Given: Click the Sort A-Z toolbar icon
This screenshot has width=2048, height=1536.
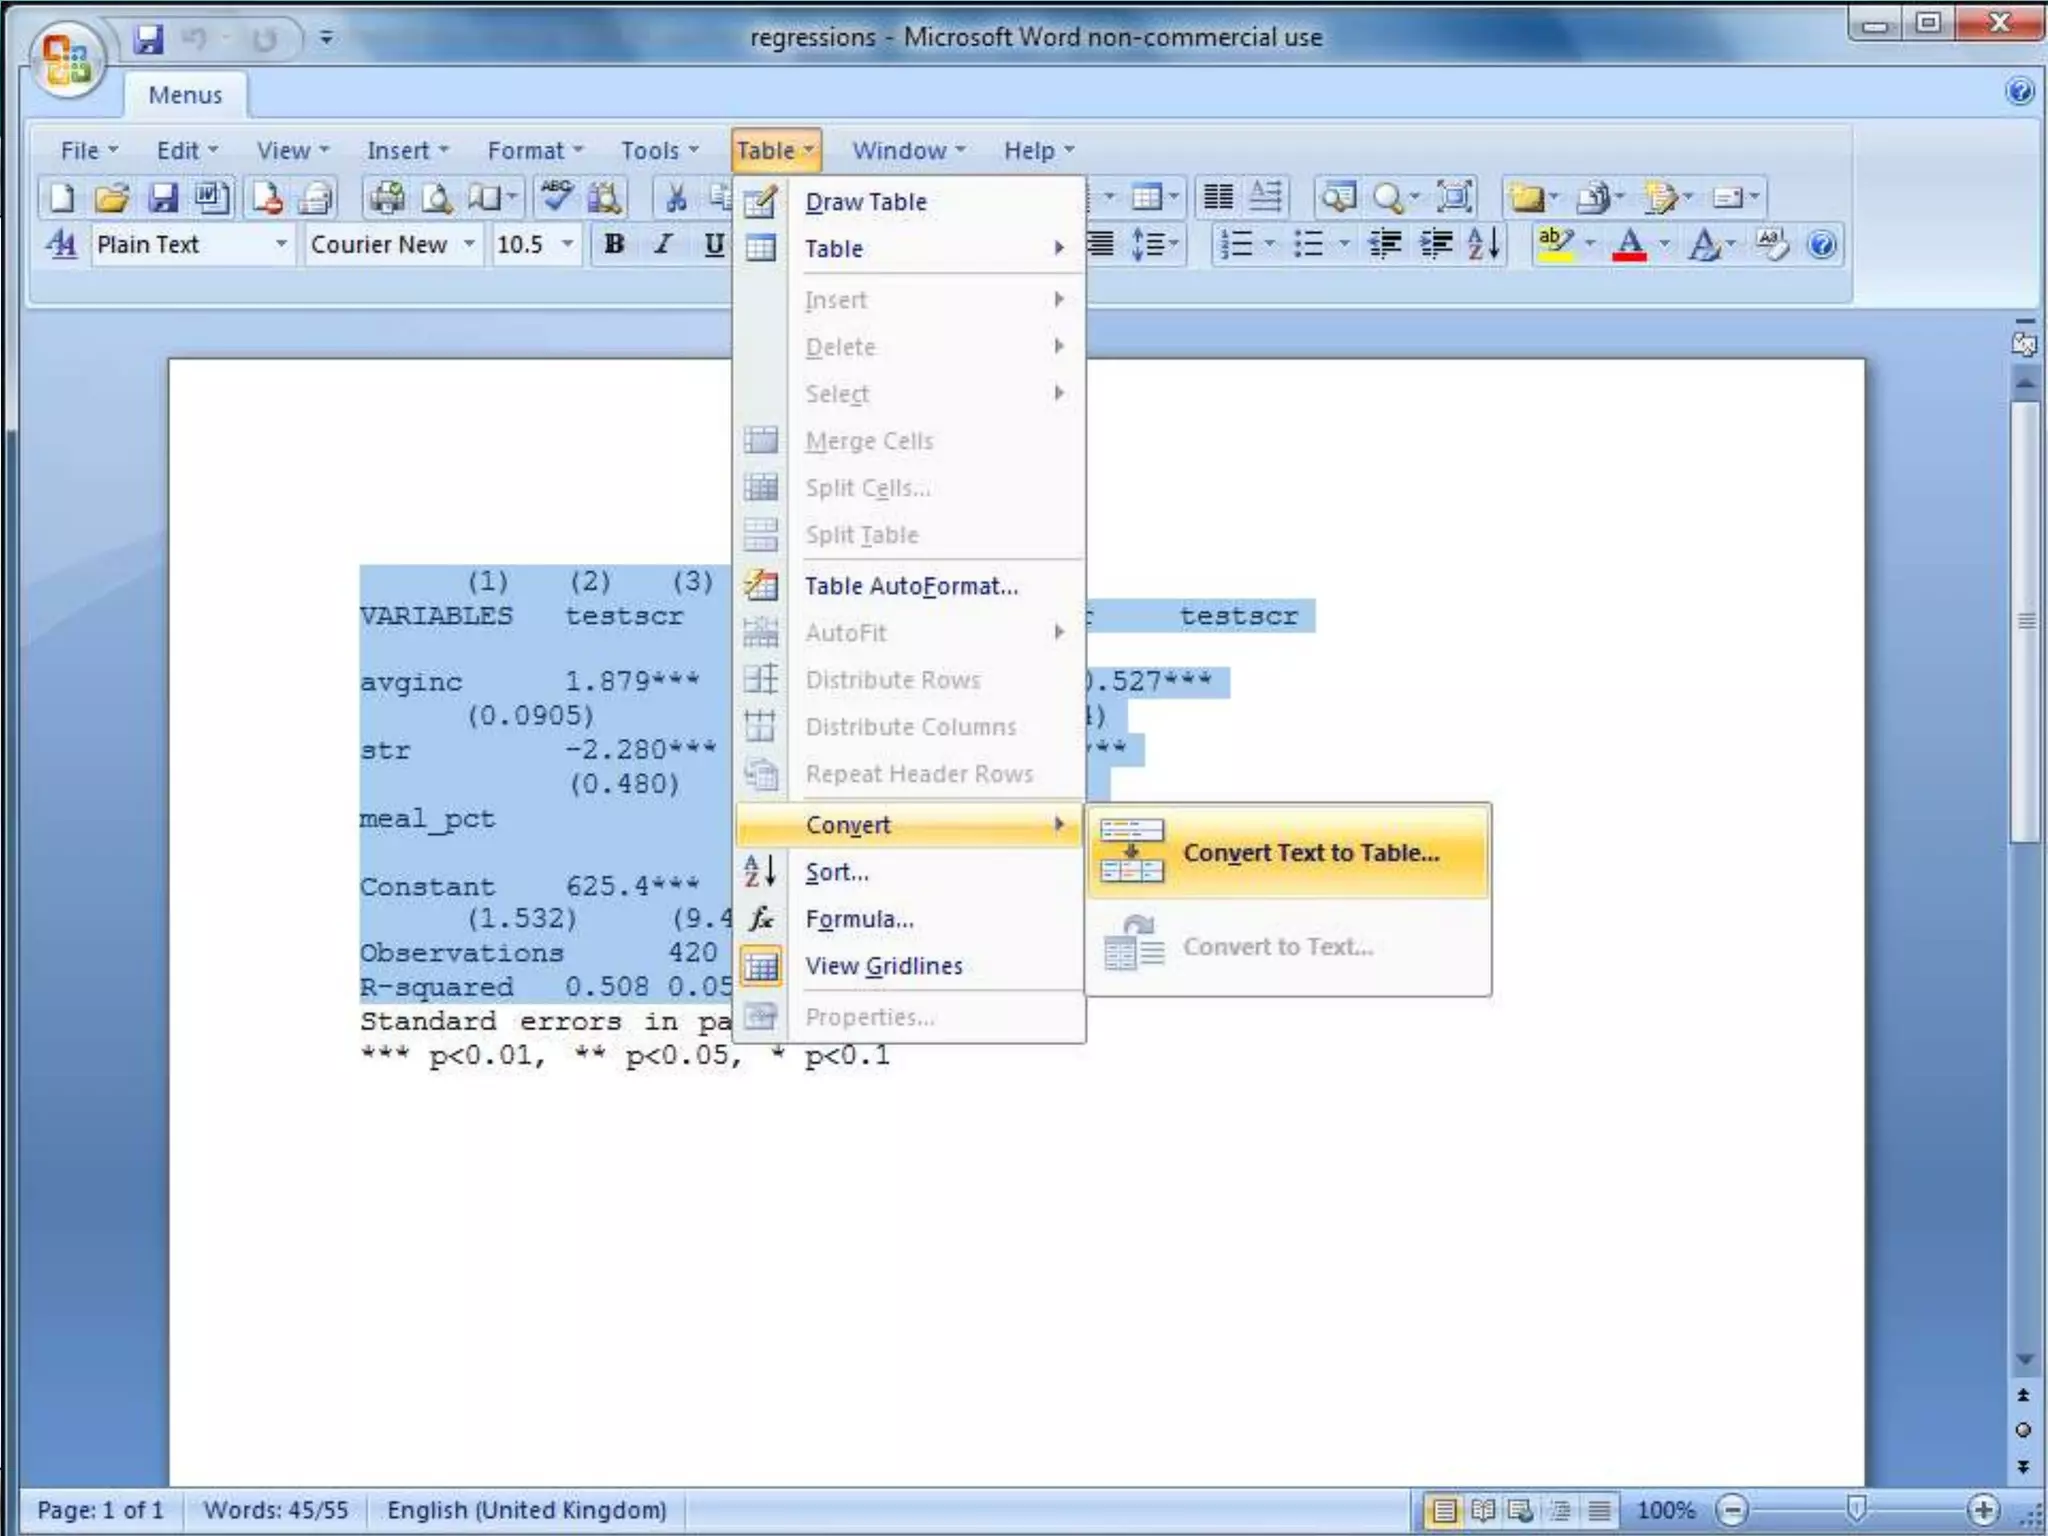Looking at the screenshot, I should coord(1484,244).
